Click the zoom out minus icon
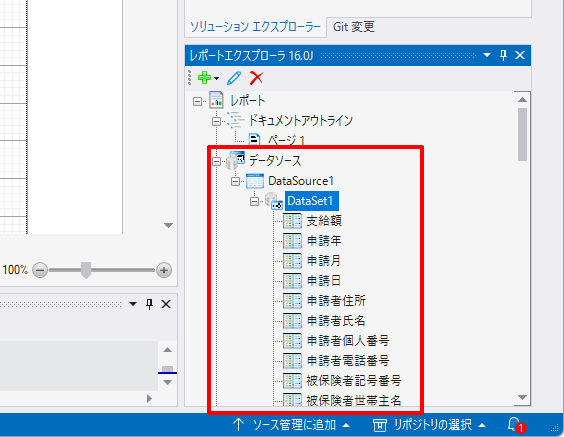 [40, 270]
